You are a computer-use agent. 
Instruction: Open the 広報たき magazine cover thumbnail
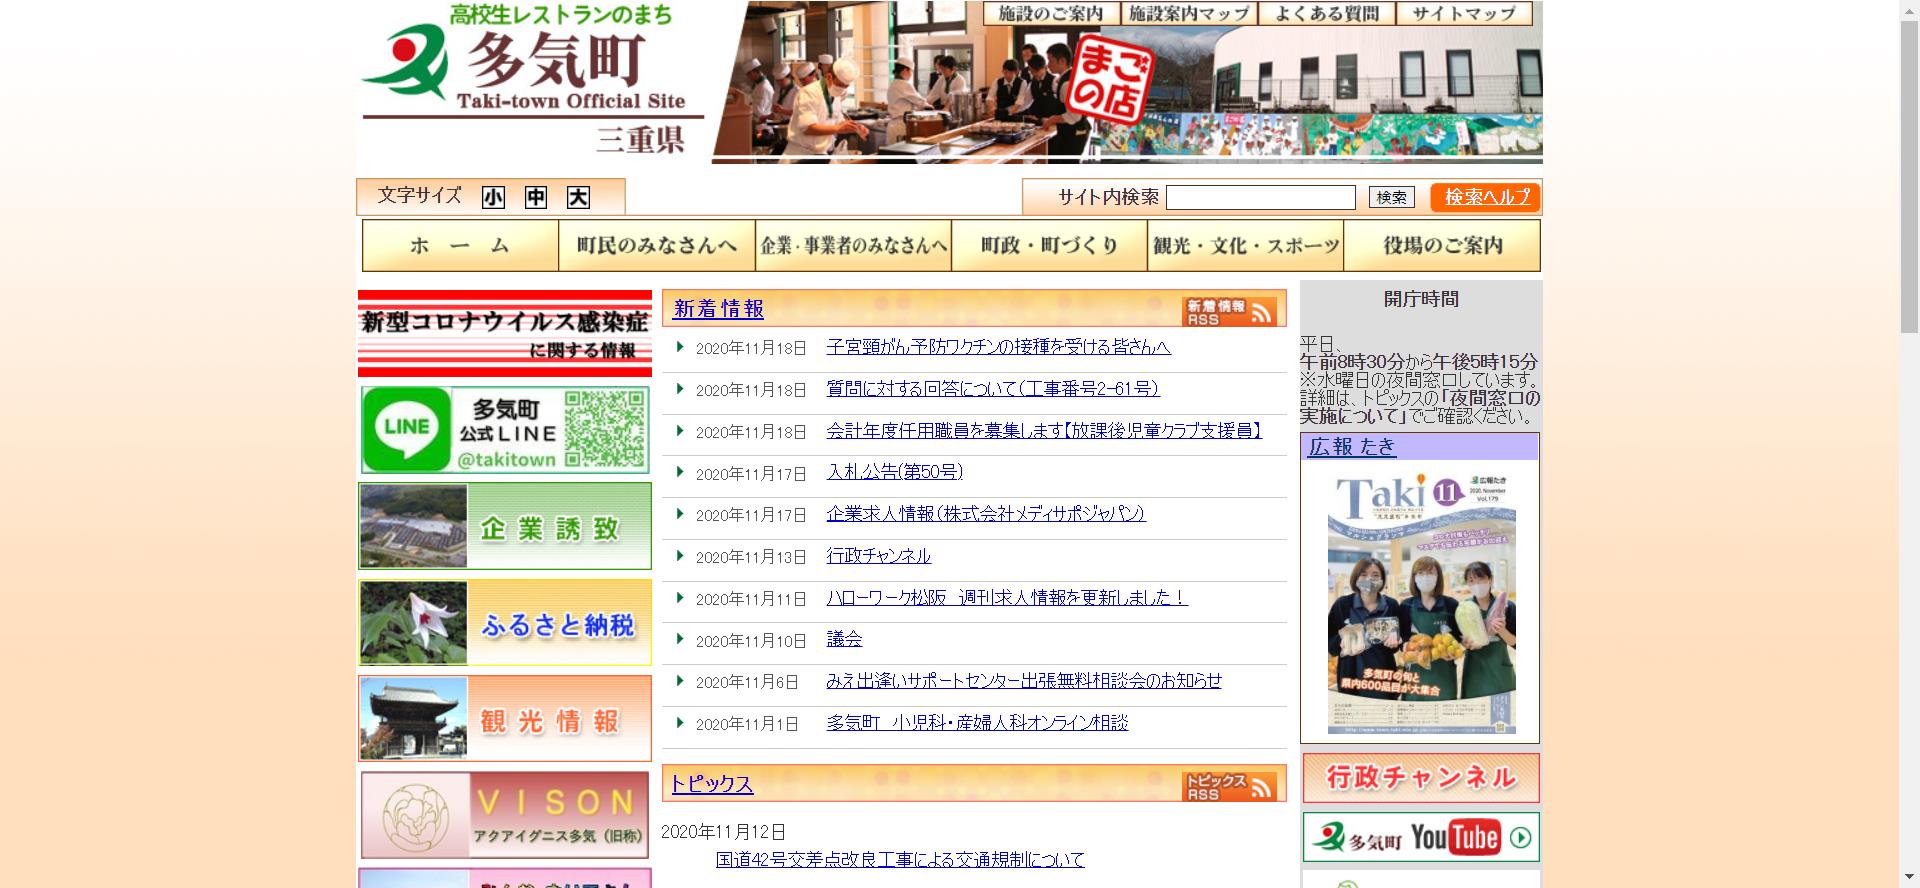point(1420,602)
